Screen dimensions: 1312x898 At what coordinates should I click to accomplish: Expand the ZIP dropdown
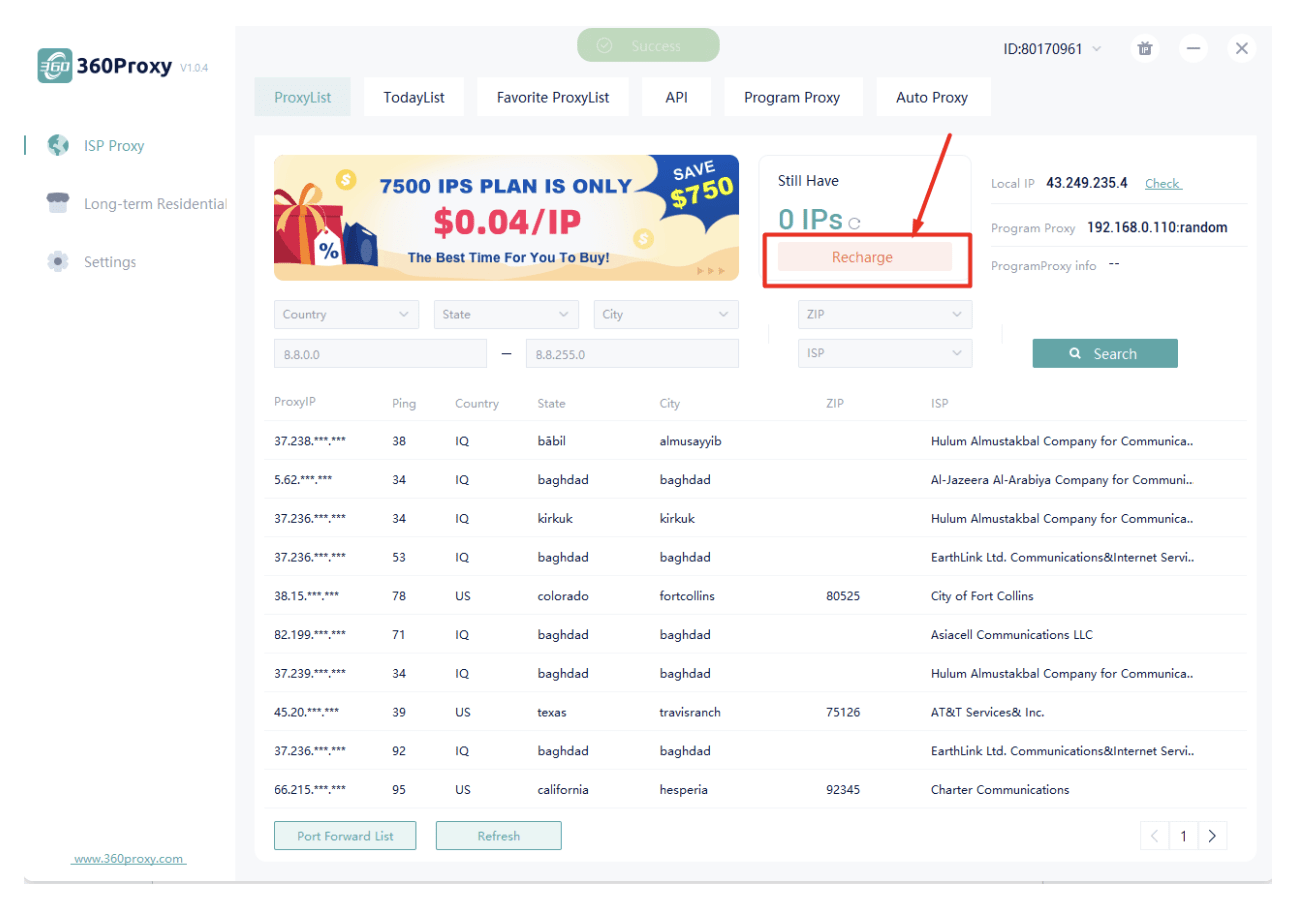[x=884, y=314]
